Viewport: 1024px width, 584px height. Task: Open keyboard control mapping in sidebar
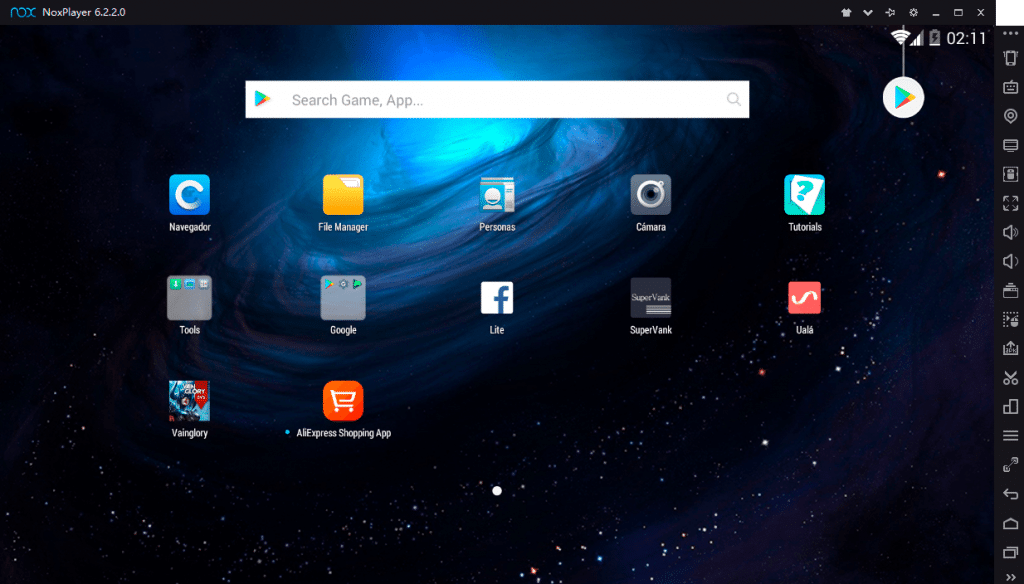[x=1010, y=87]
